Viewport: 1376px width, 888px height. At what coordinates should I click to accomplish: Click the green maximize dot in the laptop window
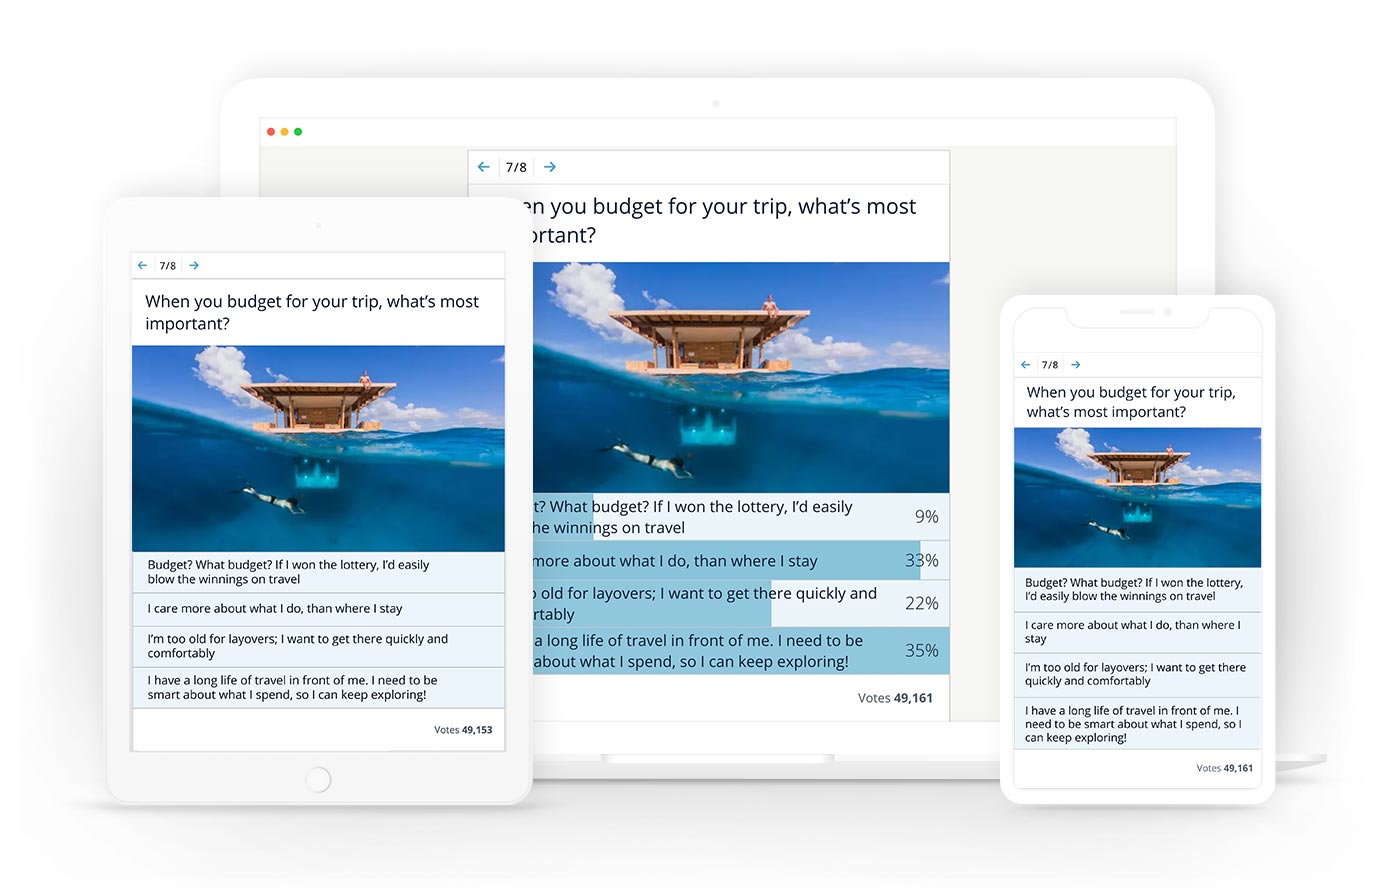coord(298,132)
